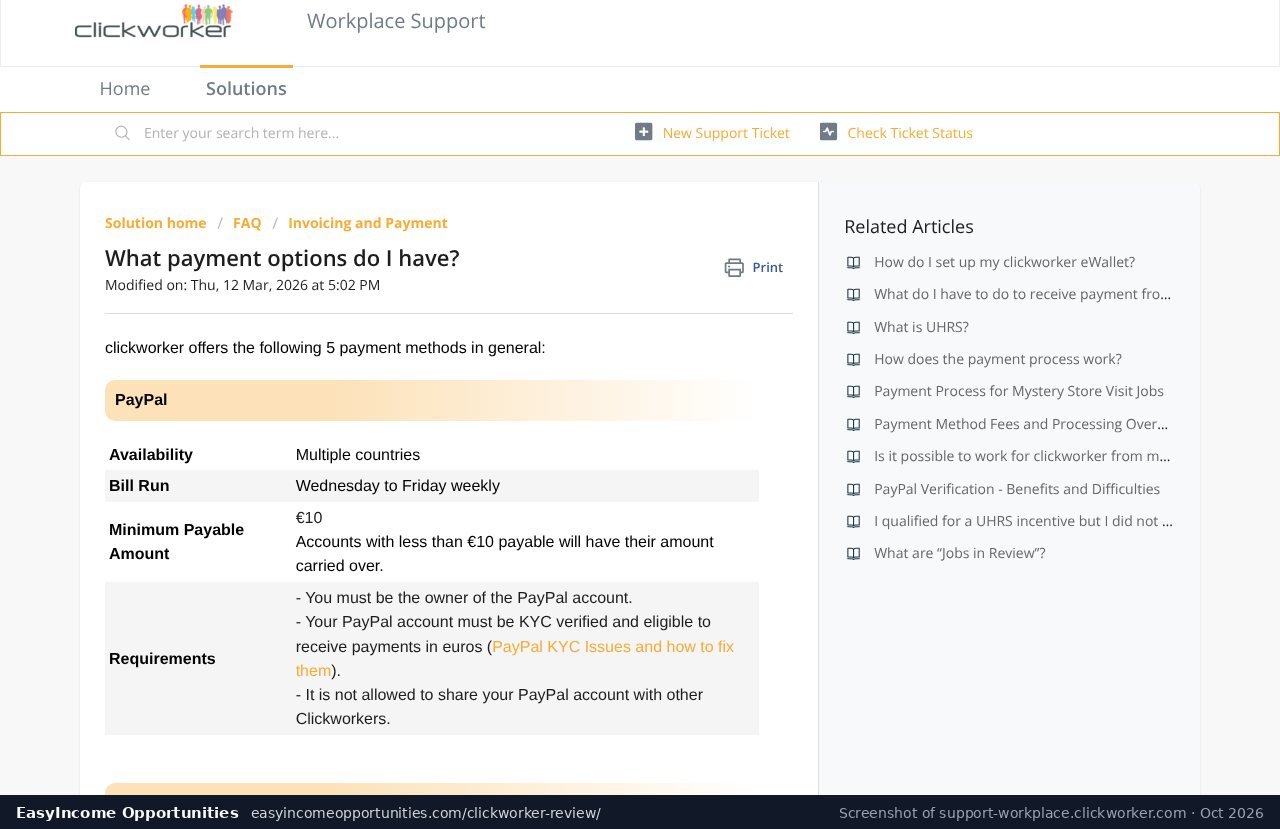Click the Check Ticket Status icon
Screen dimensions: 1280x829
pyautogui.click(x=828, y=132)
